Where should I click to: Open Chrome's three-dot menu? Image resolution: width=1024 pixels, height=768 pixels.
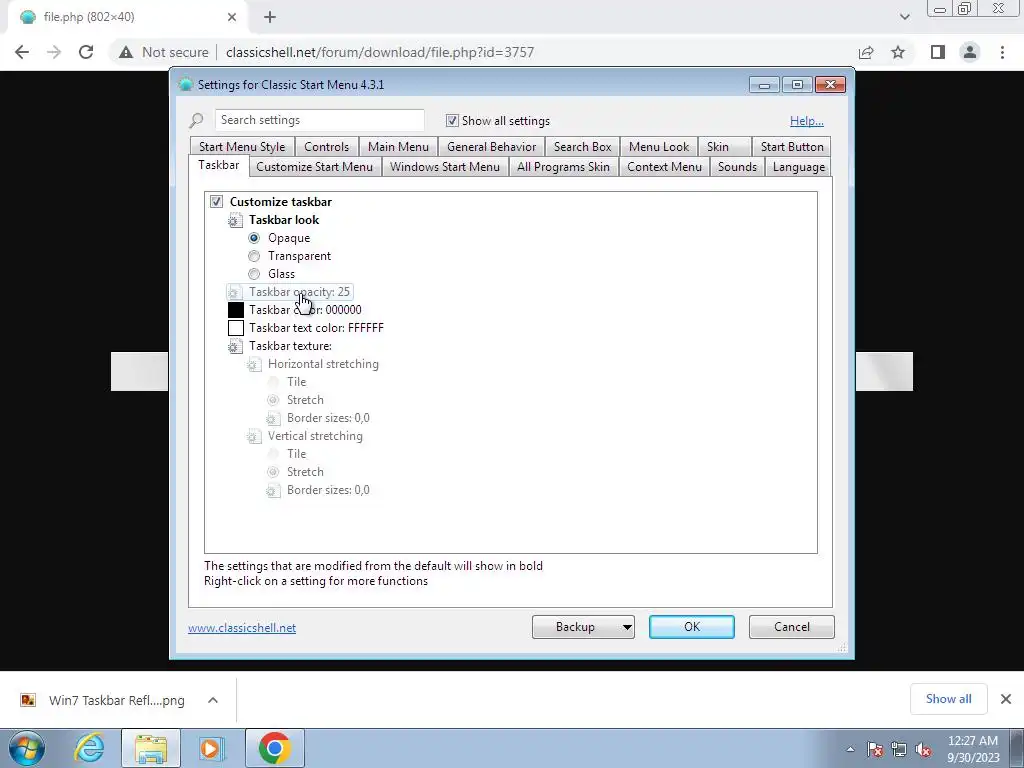point(1002,52)
